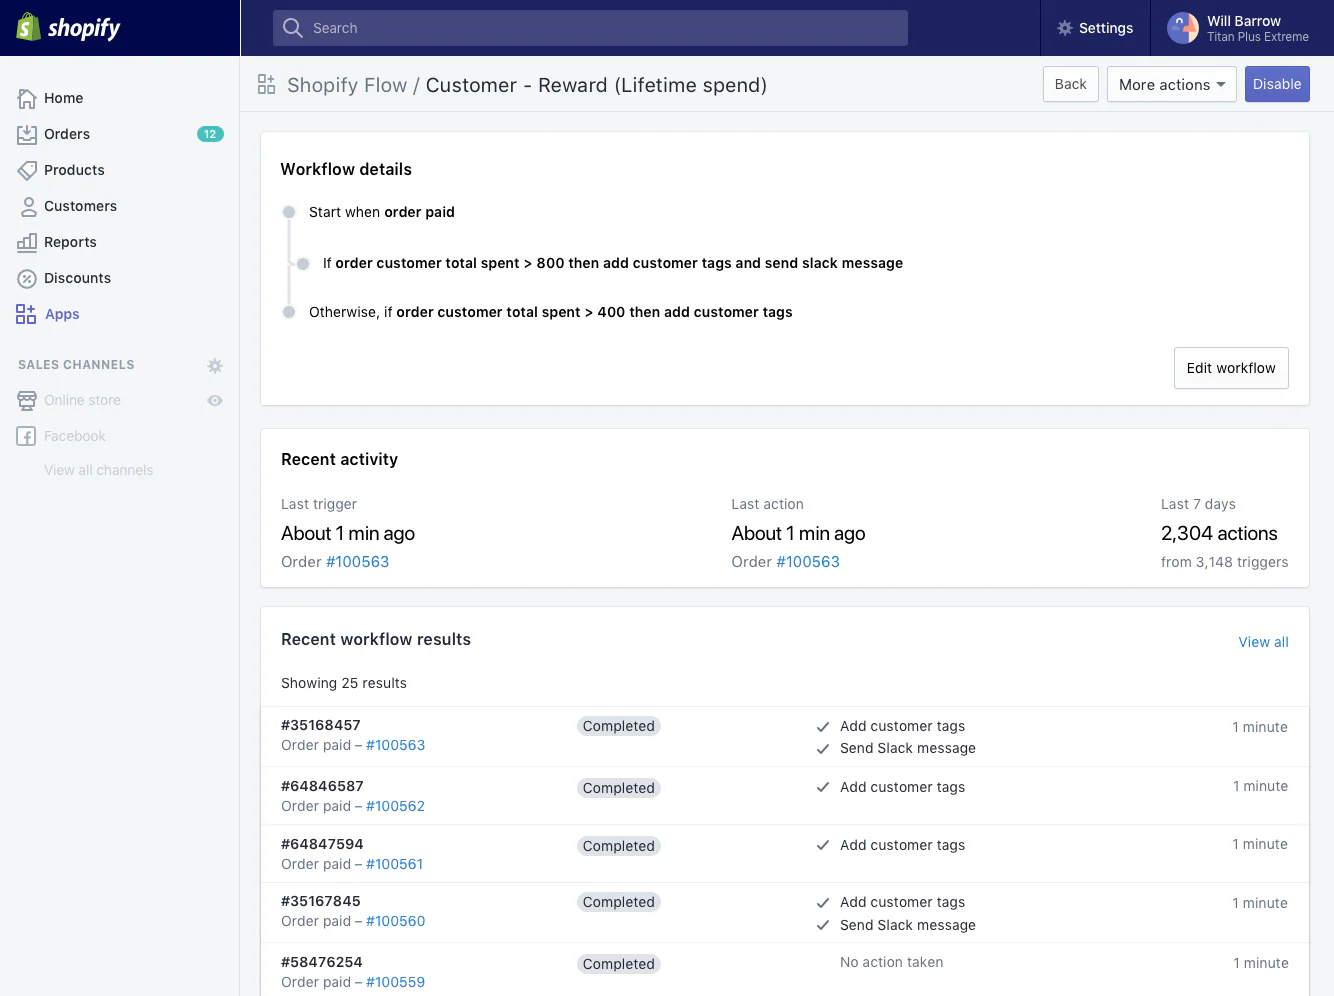Click the Shopify Flow breadcrumb icon
Viewport: 1334px width, 996px height.
[266, 85]
